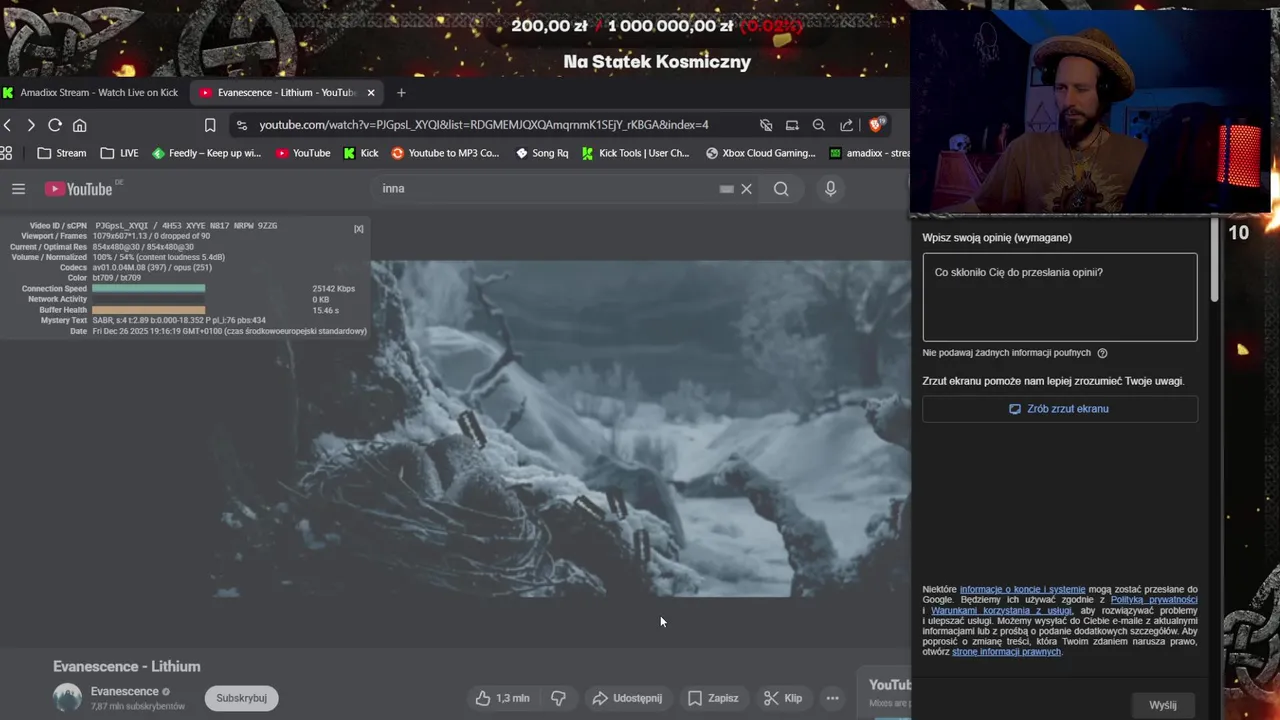Open the browser home page

click(80, 125)
